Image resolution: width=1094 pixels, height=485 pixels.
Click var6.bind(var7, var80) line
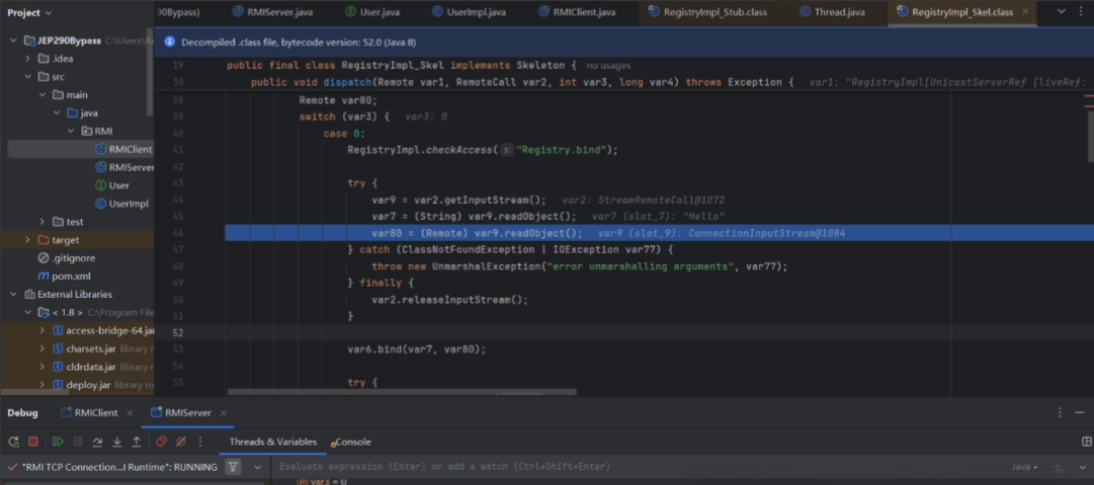click(417, 349)
